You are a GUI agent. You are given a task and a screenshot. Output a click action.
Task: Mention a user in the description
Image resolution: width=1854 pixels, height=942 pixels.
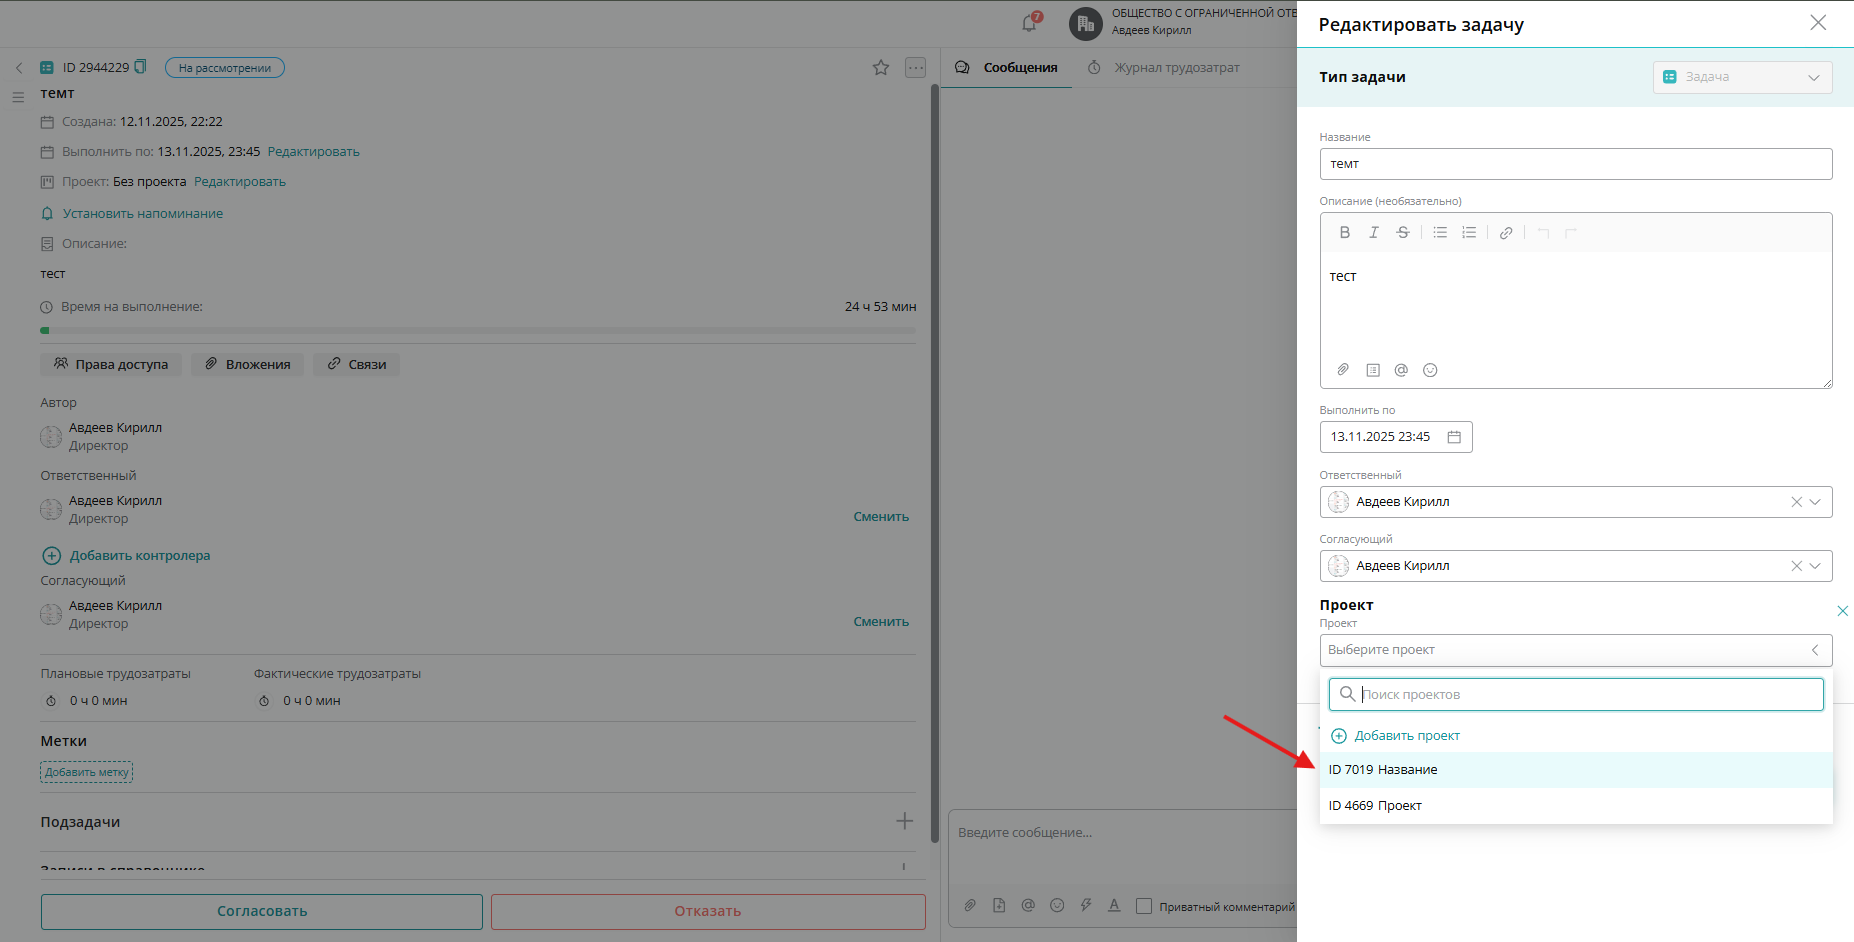click(x=1401, y=370)
